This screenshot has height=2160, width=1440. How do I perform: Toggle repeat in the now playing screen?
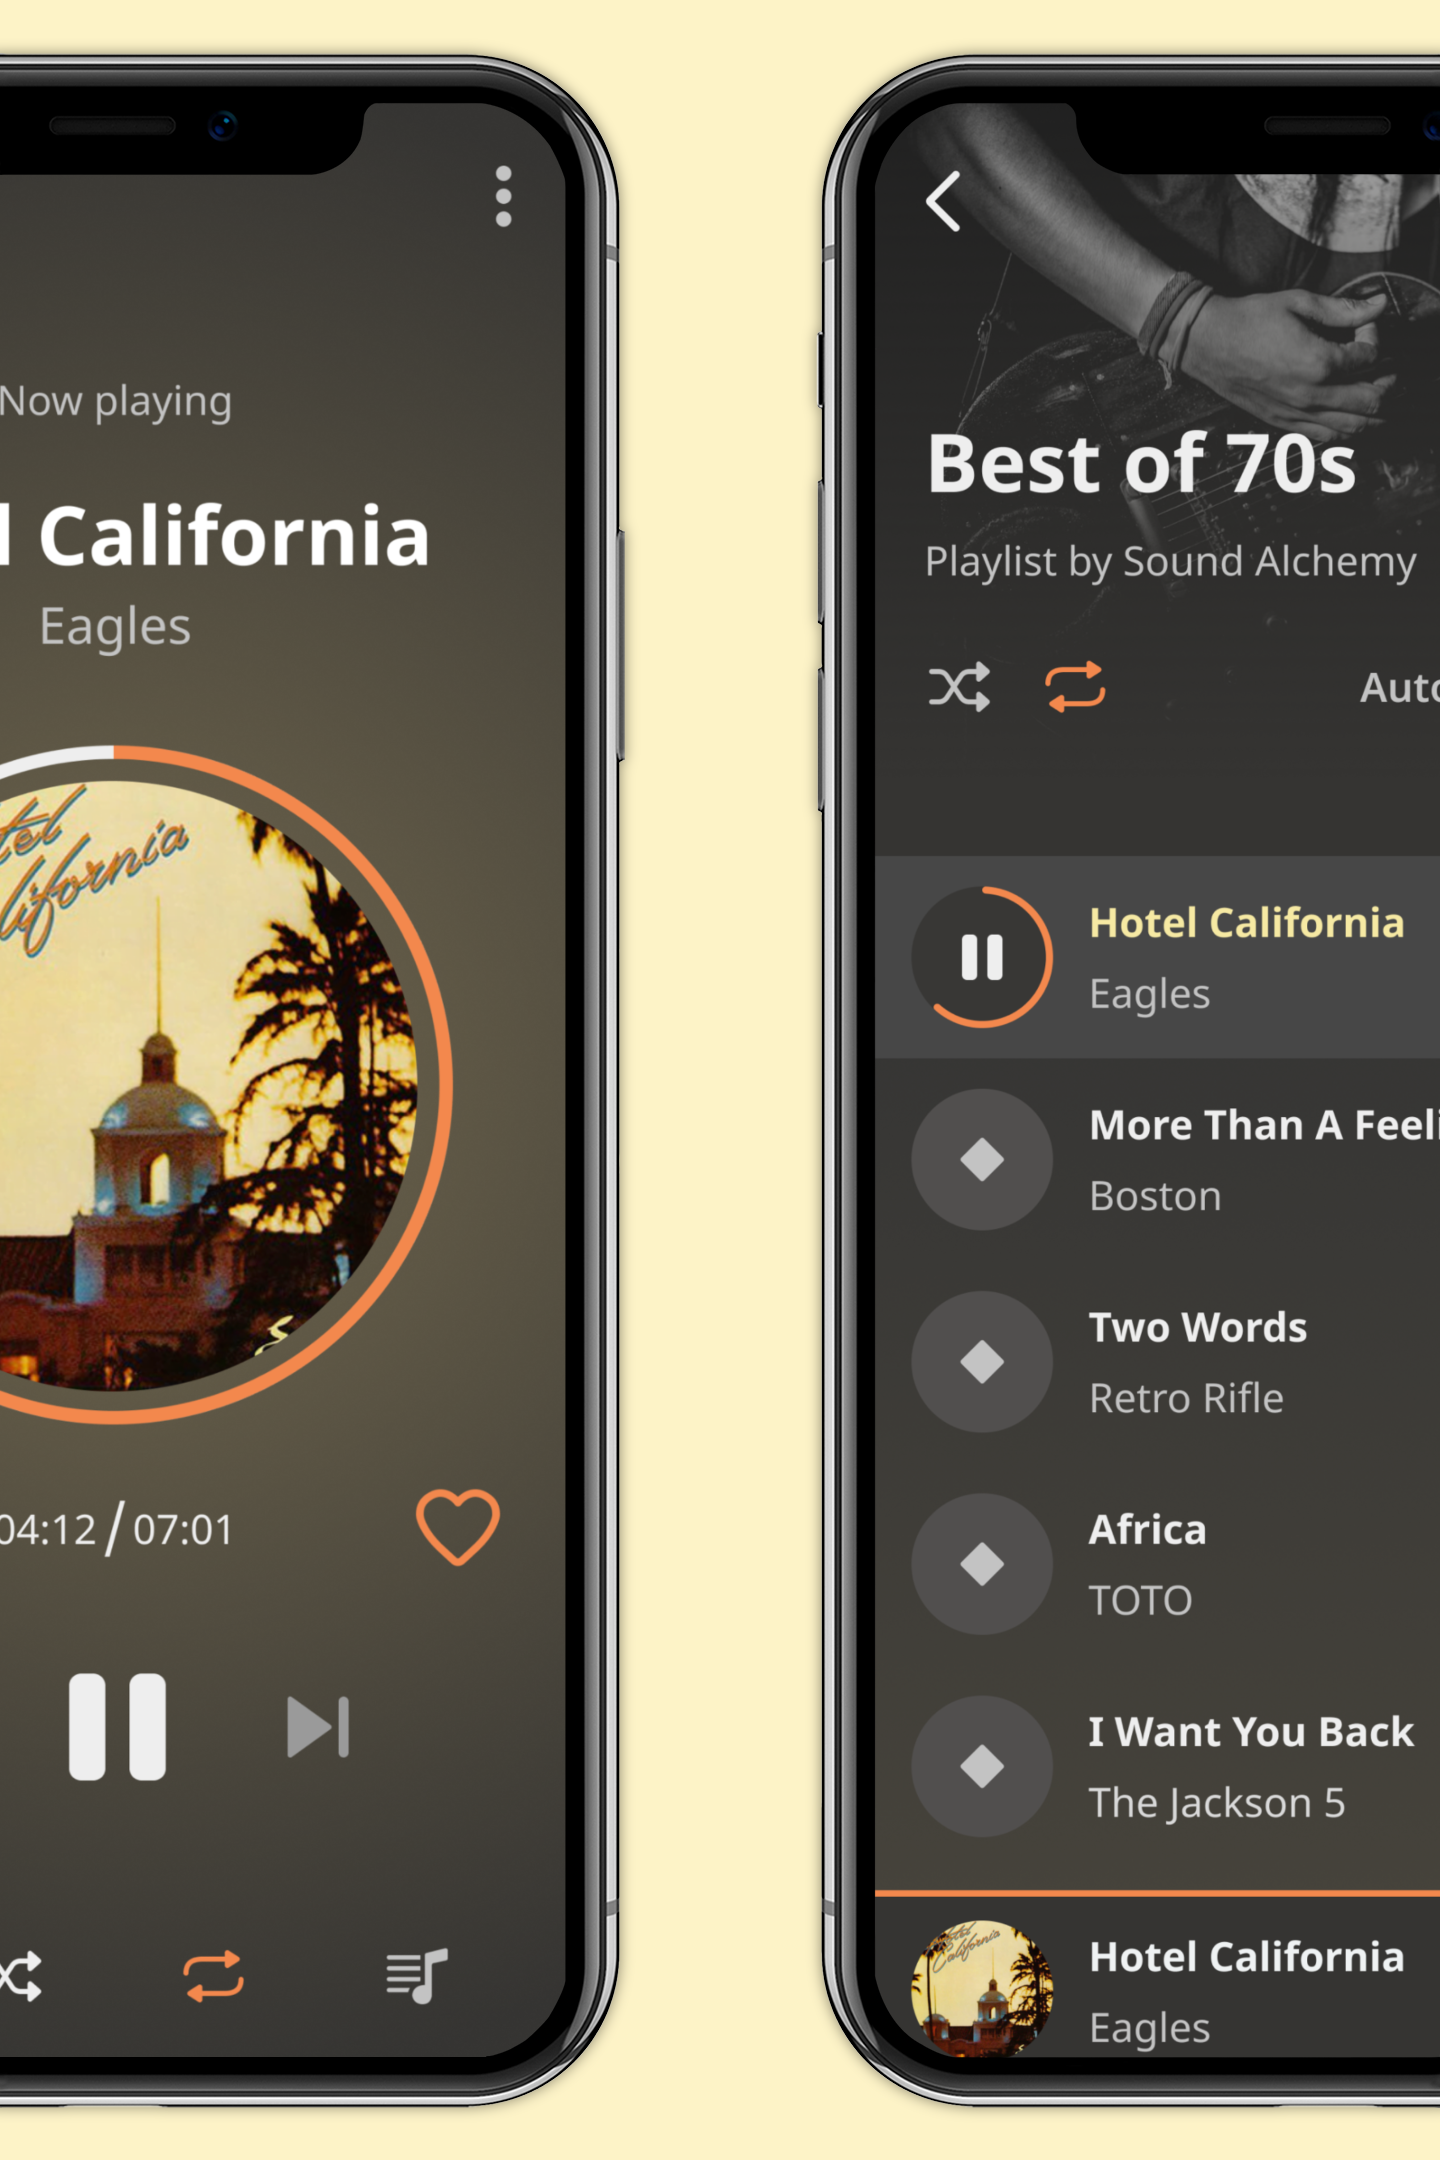pos(213,1975)
